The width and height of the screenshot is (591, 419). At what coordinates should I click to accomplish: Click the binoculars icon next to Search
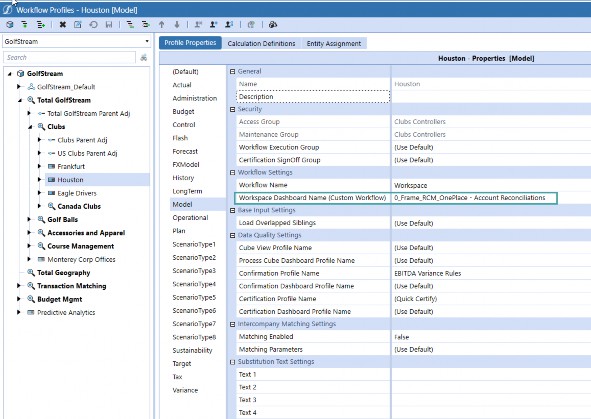point(144,57)
